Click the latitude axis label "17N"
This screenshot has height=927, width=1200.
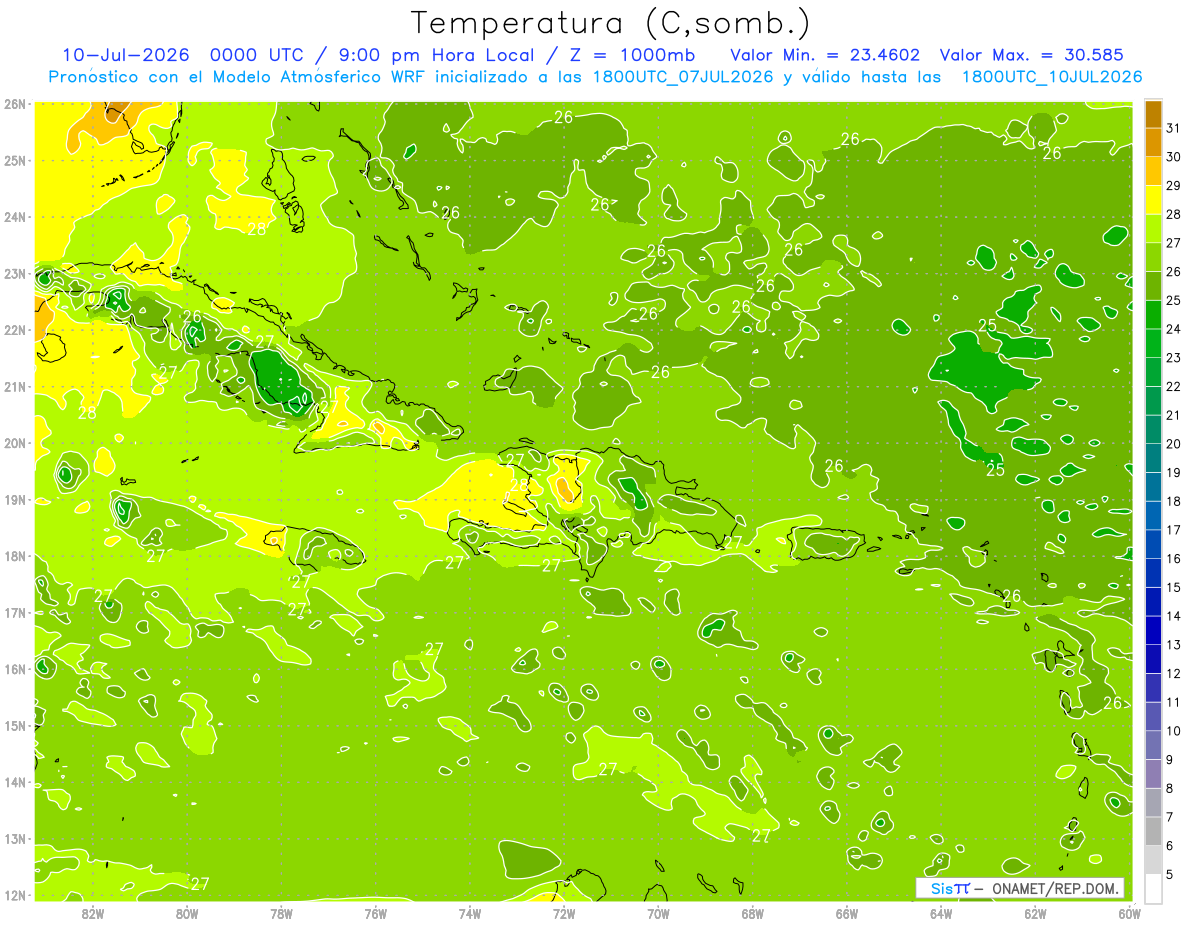15,613
